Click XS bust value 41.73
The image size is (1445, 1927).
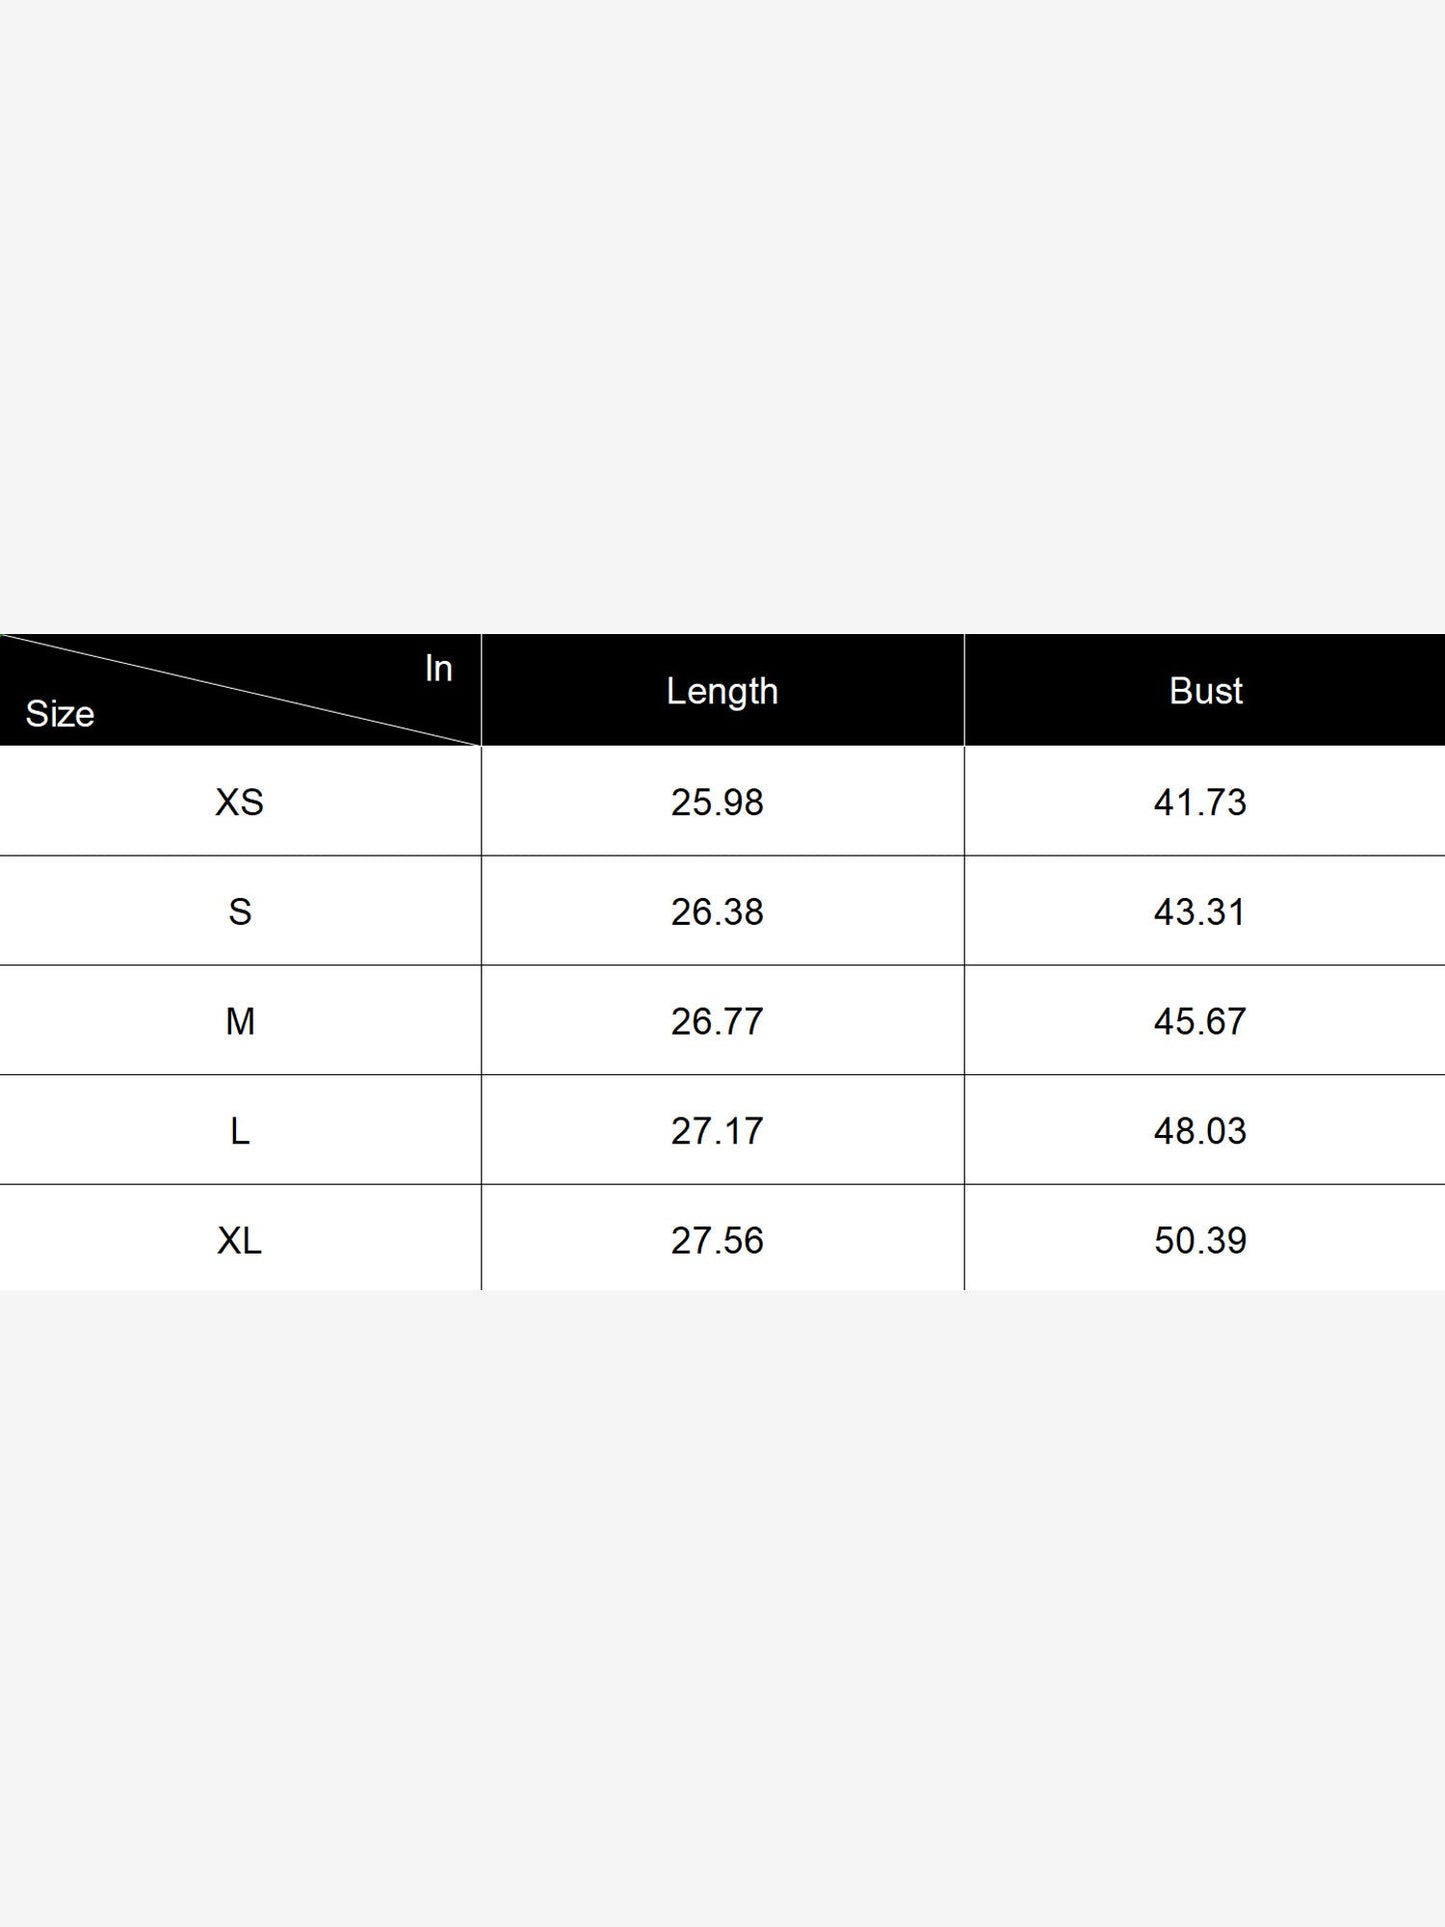1200,802
